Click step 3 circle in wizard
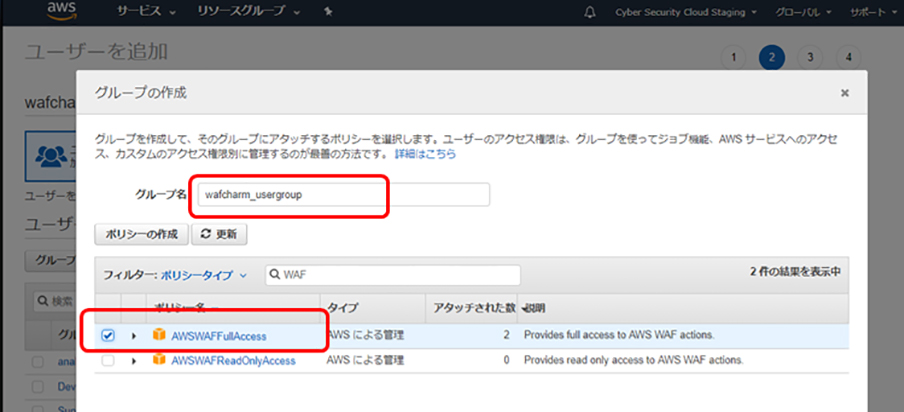Image resolution: width=904 pixels, height=412 pixels. 810,57
